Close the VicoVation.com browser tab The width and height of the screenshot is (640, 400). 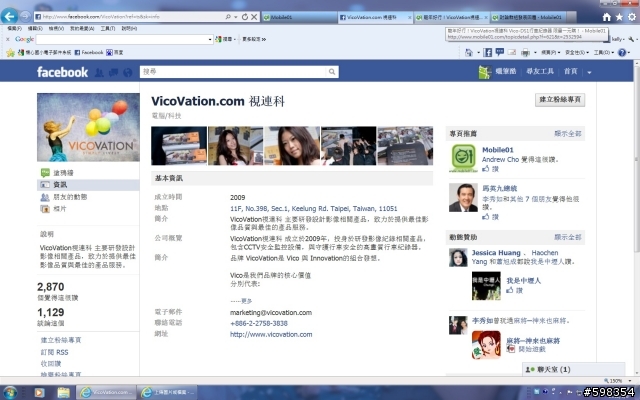(409, 18)
